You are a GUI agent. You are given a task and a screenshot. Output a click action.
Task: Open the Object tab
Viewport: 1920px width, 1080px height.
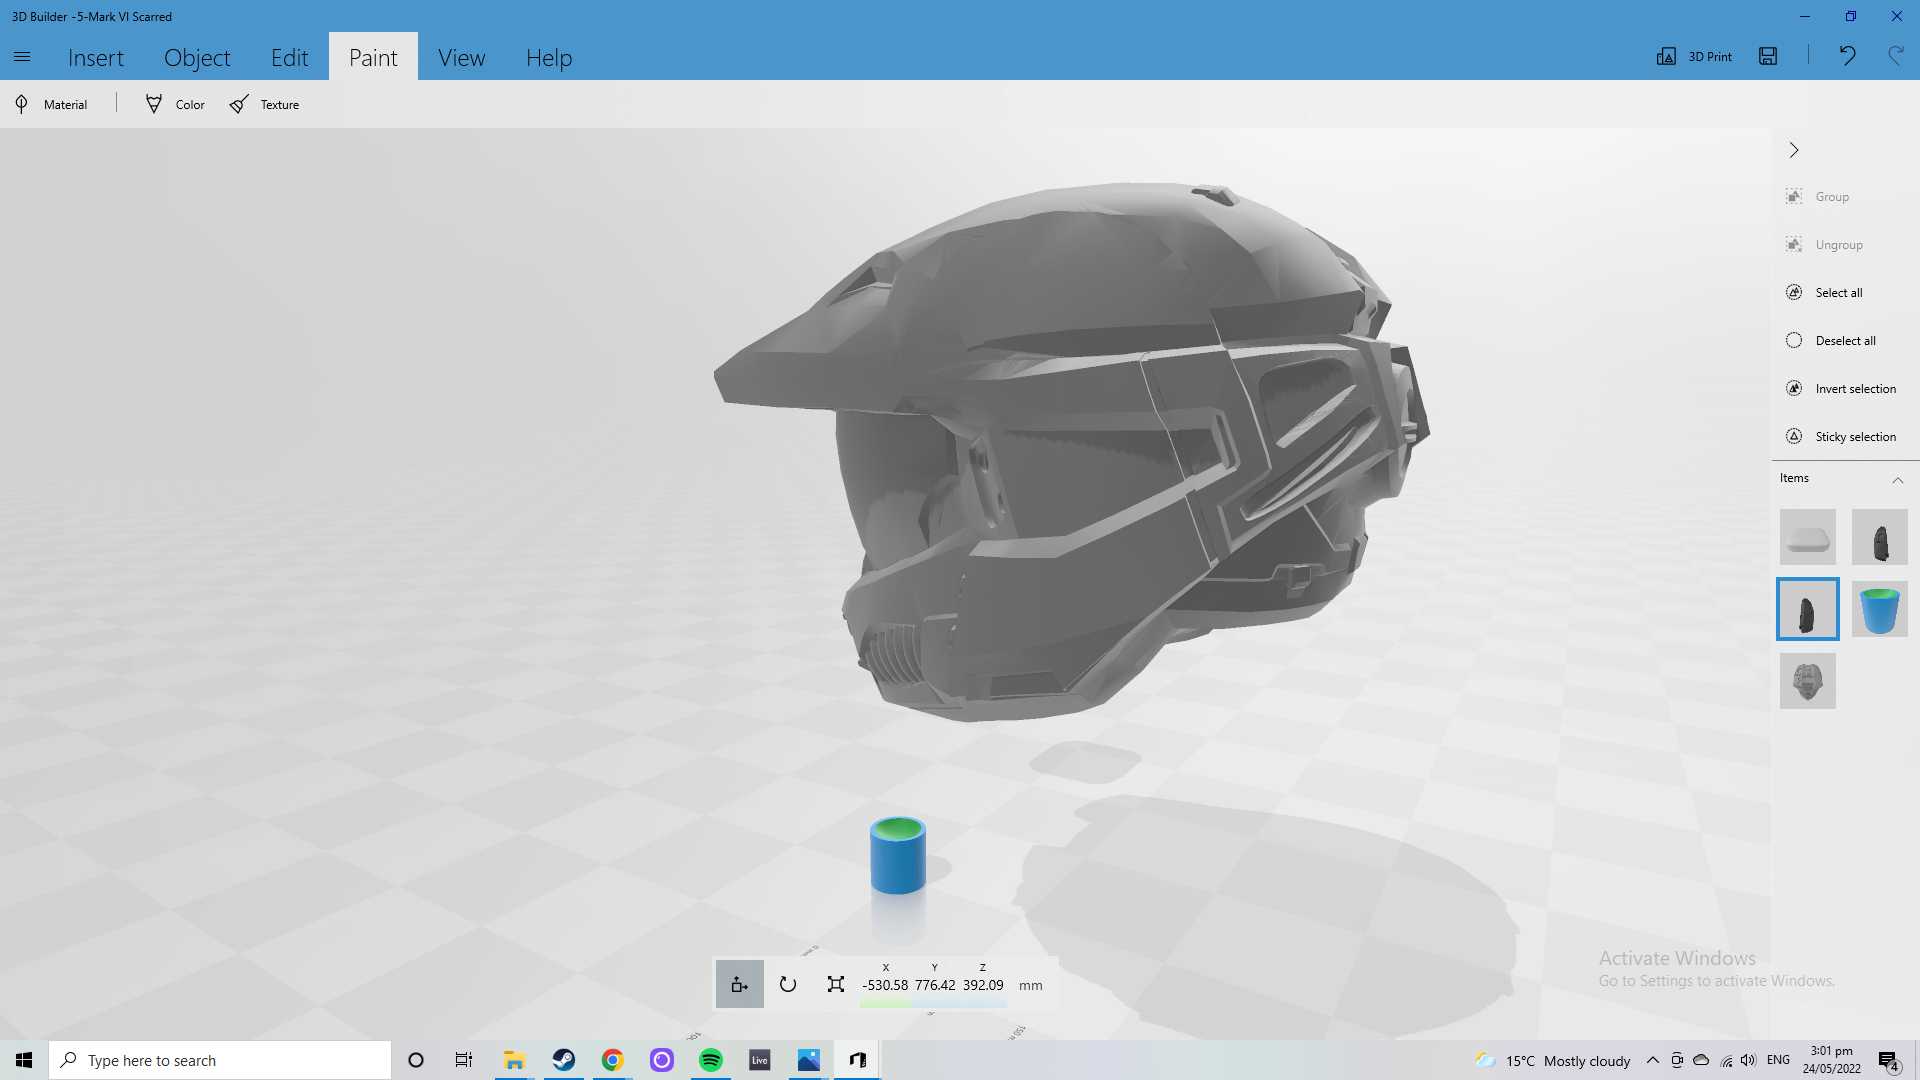click(197, 57)
